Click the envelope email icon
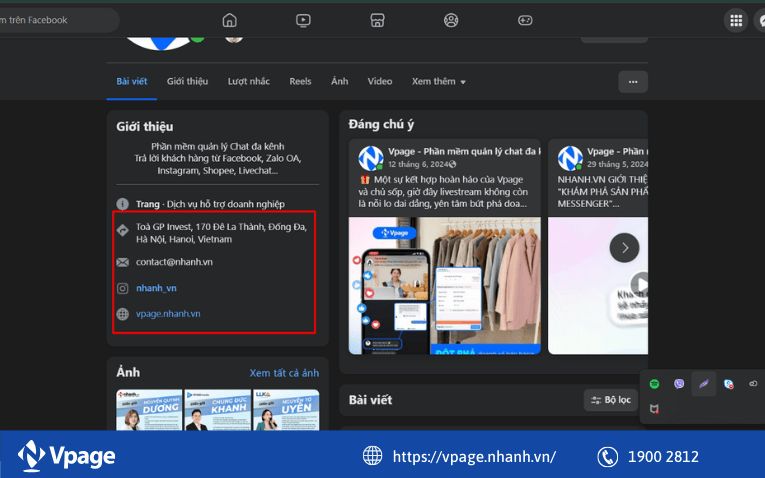This screenshot has width=765, height=478. tap(122, 262)
